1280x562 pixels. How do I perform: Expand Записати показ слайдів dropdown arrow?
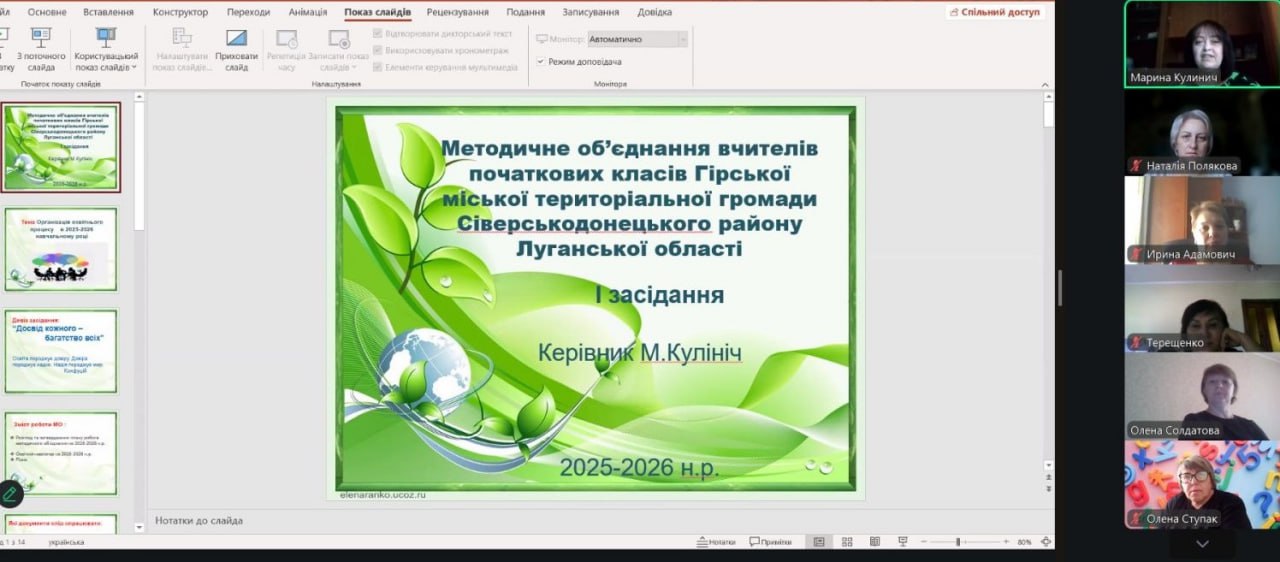pyautogui.click(x=356, y=67)
